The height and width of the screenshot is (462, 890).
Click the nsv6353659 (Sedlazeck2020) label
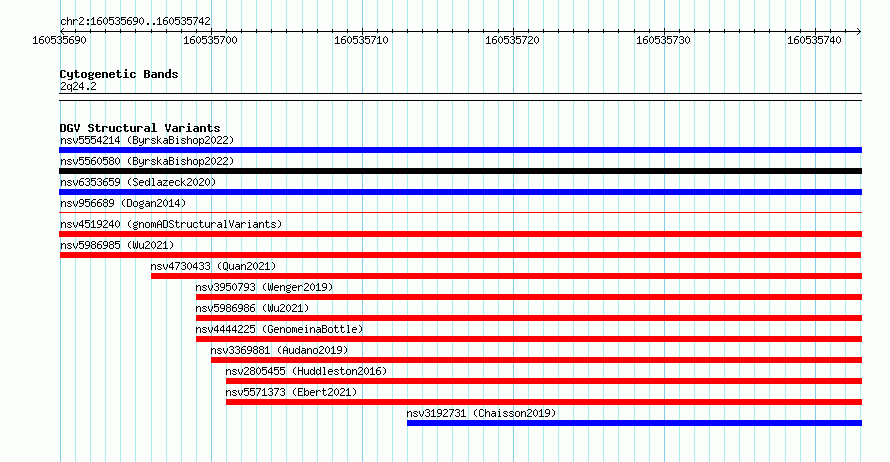(138, 182)
